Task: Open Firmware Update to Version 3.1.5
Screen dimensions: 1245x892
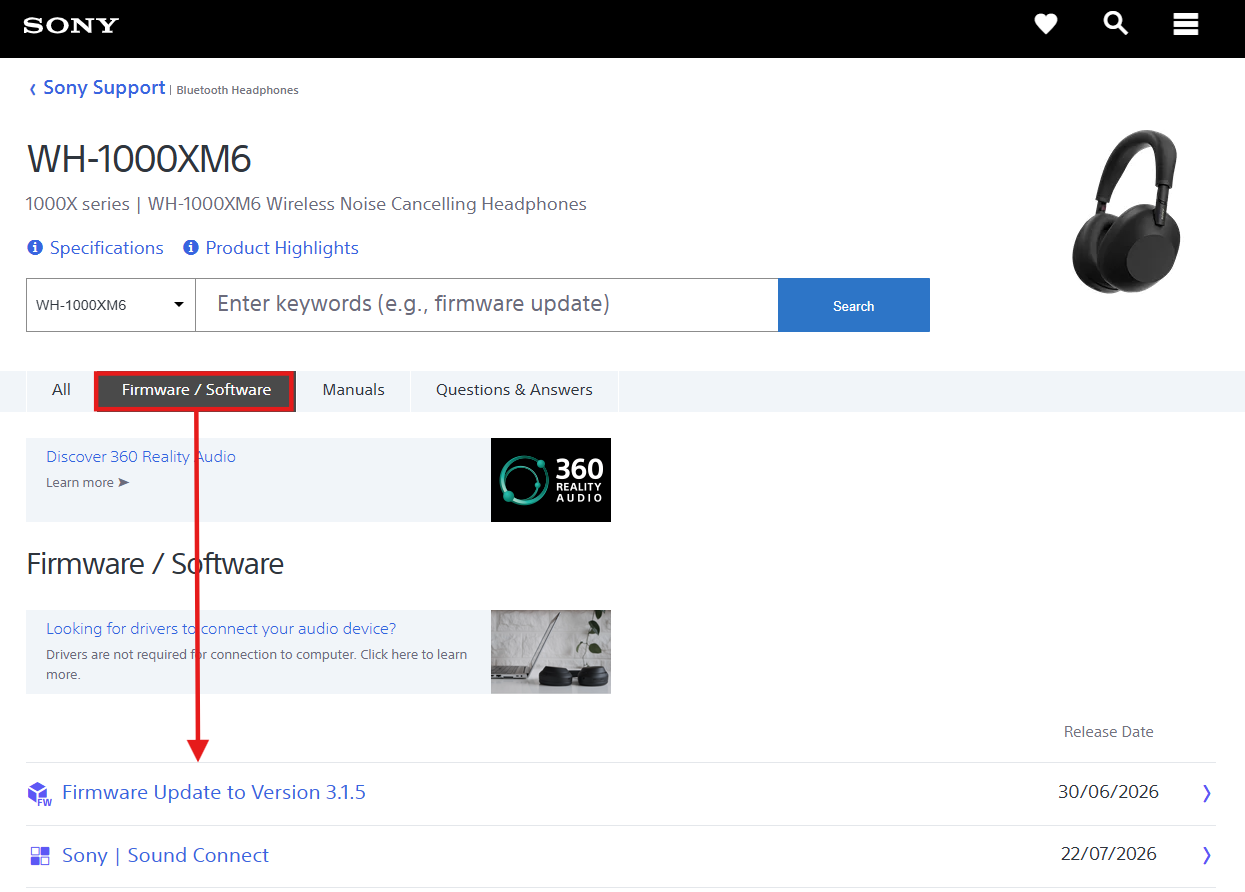Action: tap(214, 793)
